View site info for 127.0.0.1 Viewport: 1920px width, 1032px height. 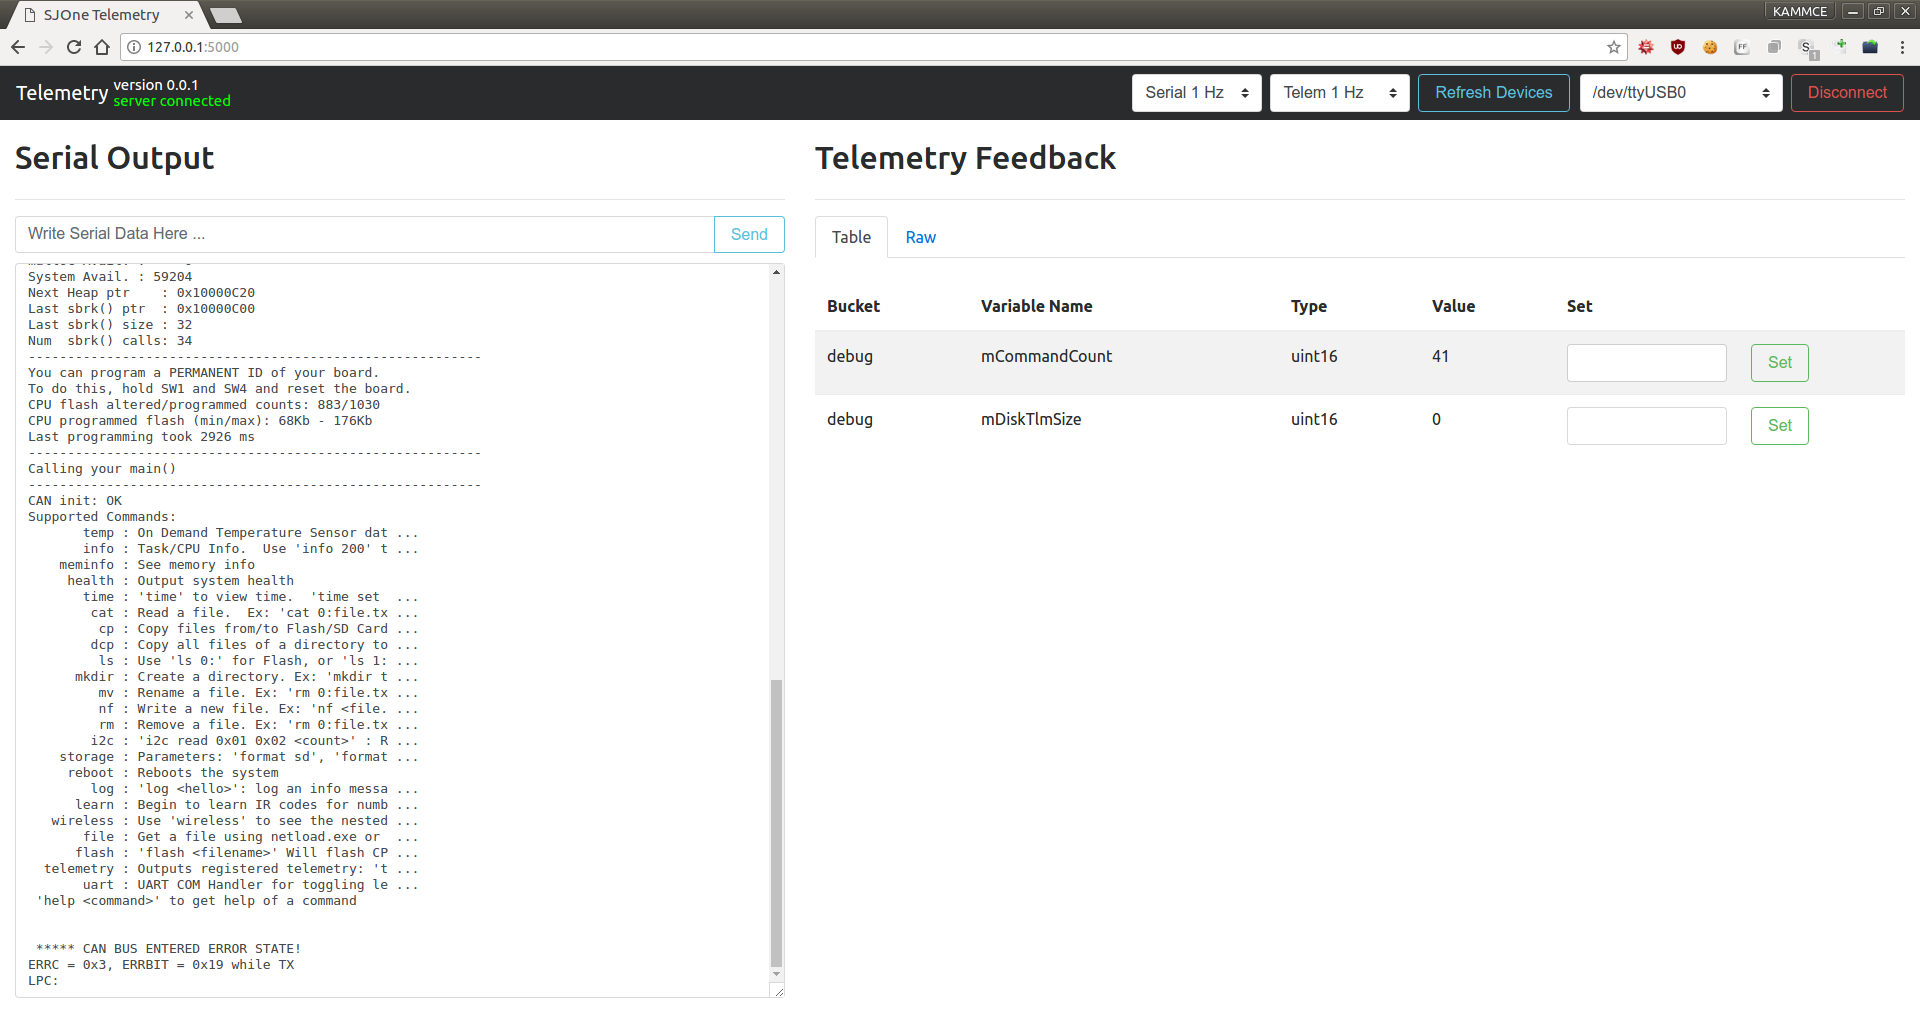click(x=134, y=47)
